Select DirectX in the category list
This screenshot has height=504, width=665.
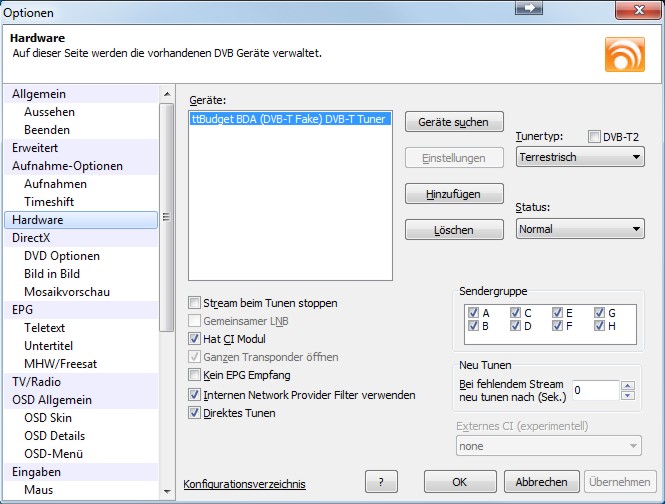point(31,238)
